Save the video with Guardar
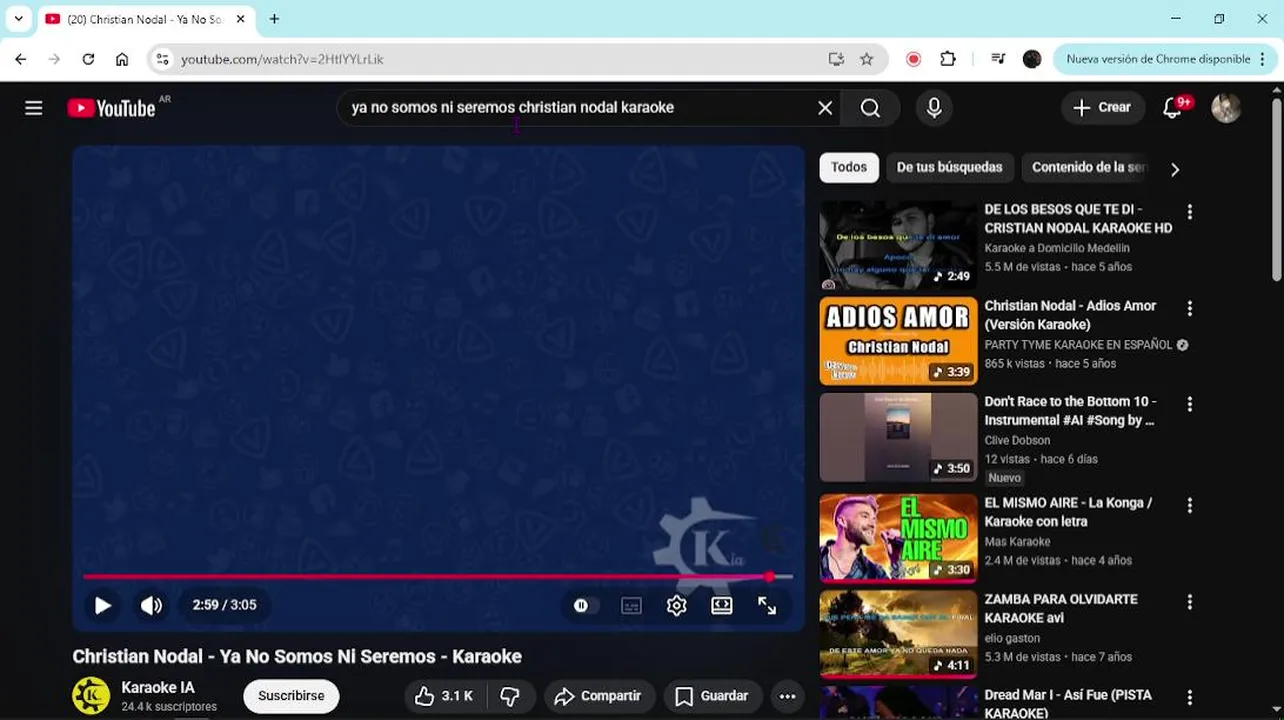This screenshot has width=1284, height=720. [712, 696]
